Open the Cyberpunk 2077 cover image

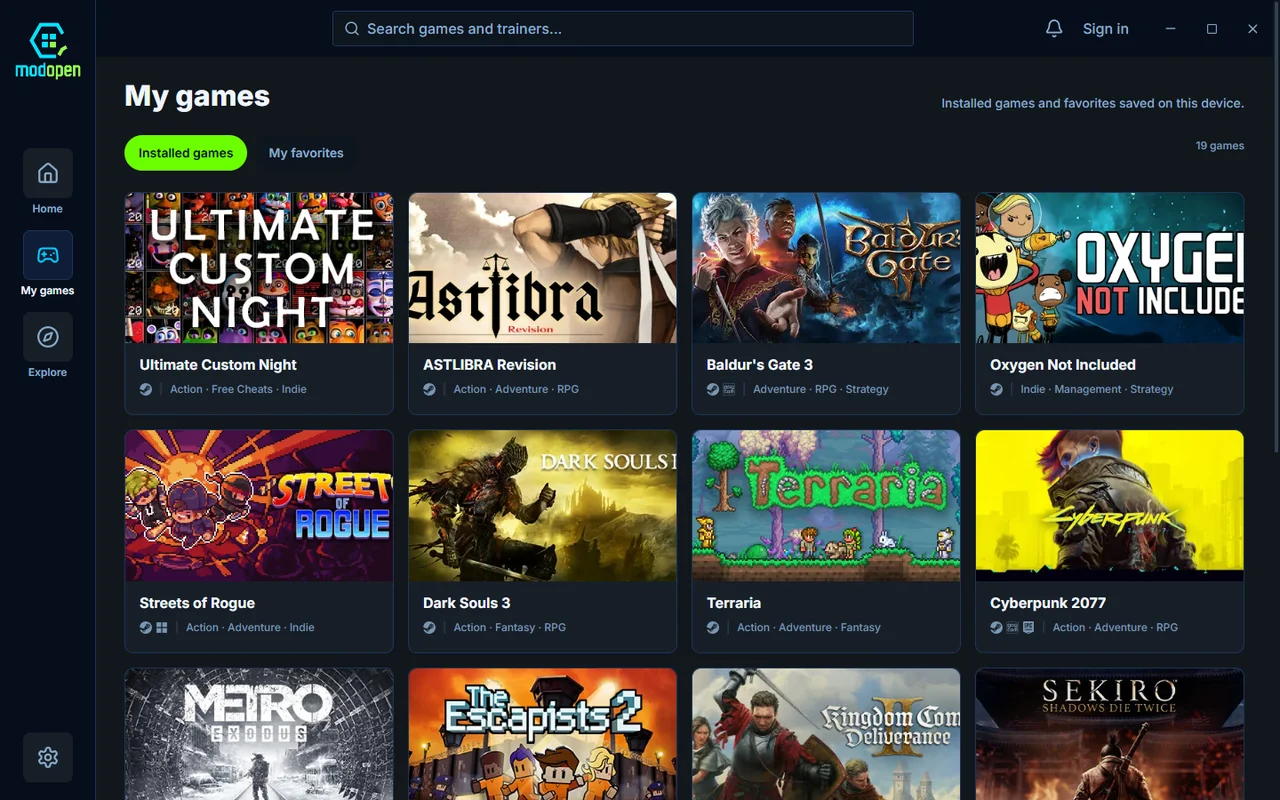click(1110, 506)
